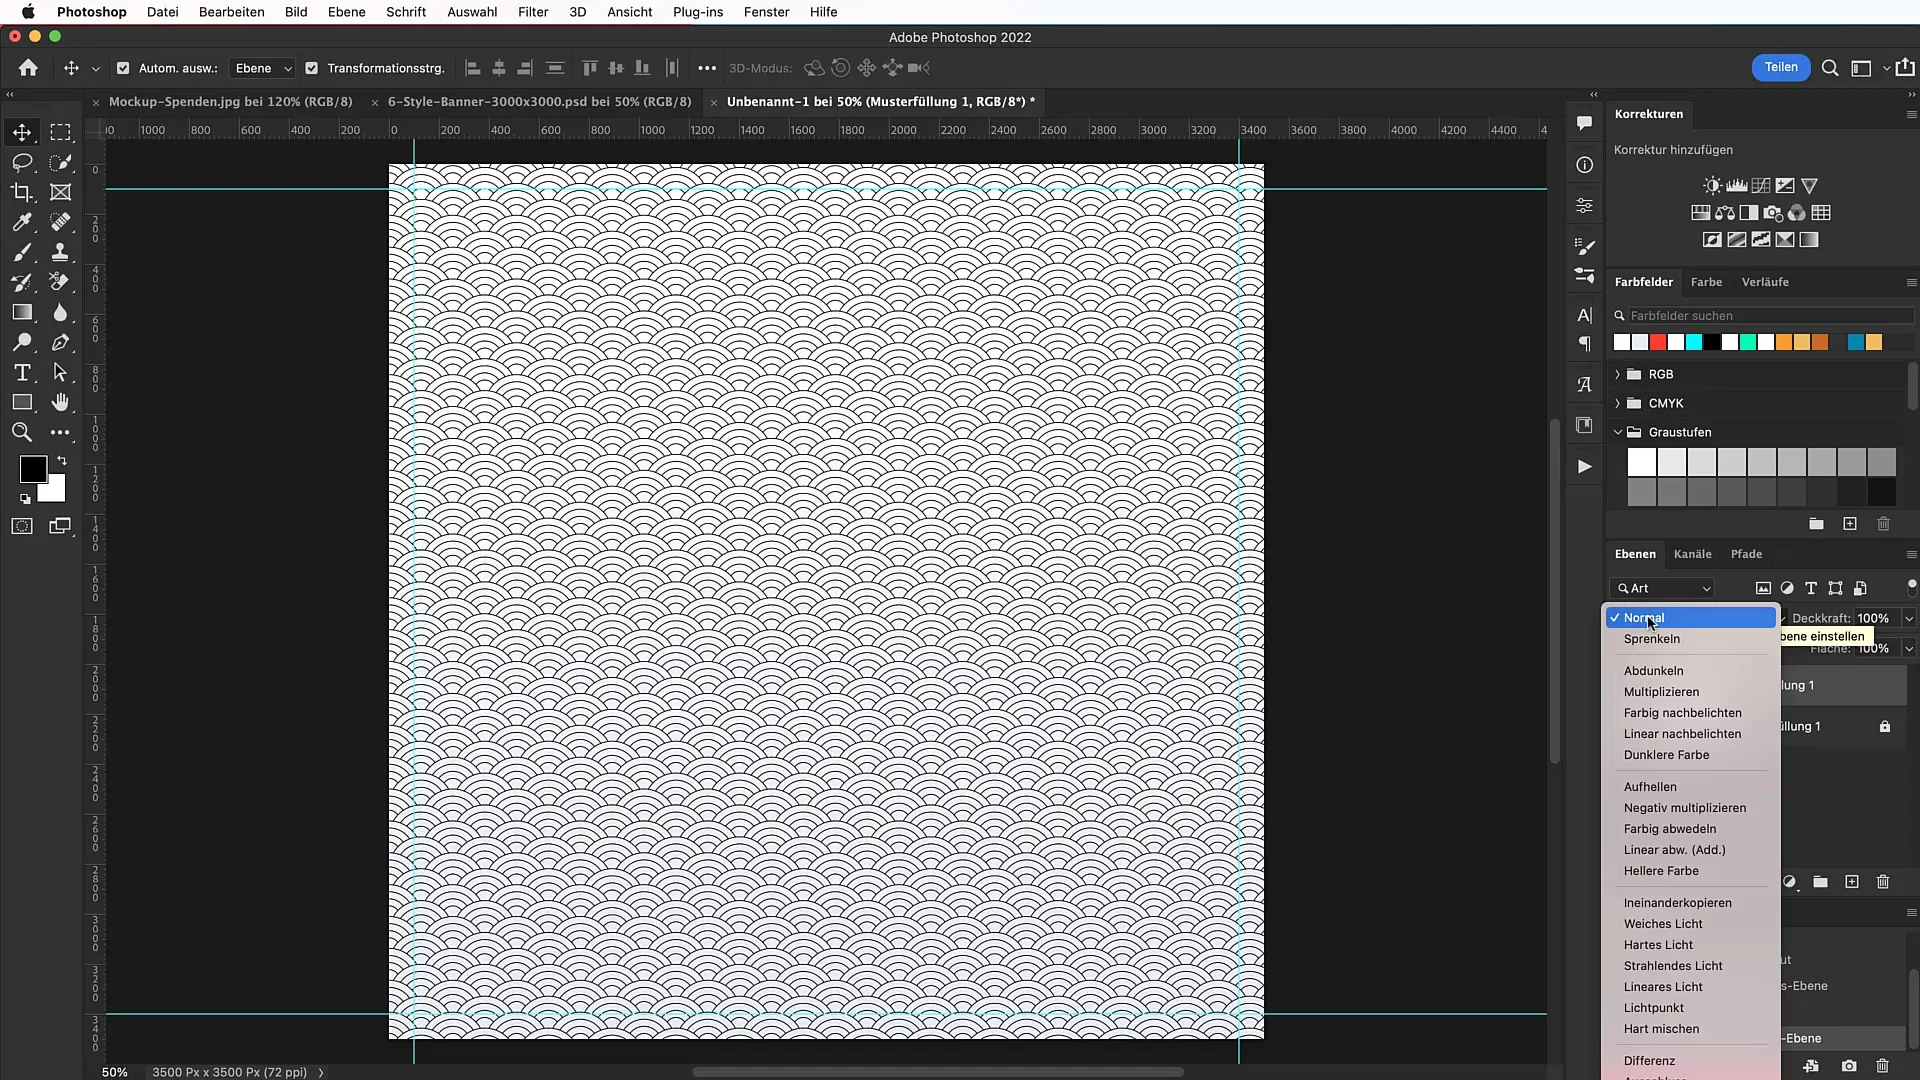The width and height of the screenshot is (1920, 1080).
Task: Toggle the Autom. ausw. checkbox
Action: pyautogui.click(x=123, y=68)
